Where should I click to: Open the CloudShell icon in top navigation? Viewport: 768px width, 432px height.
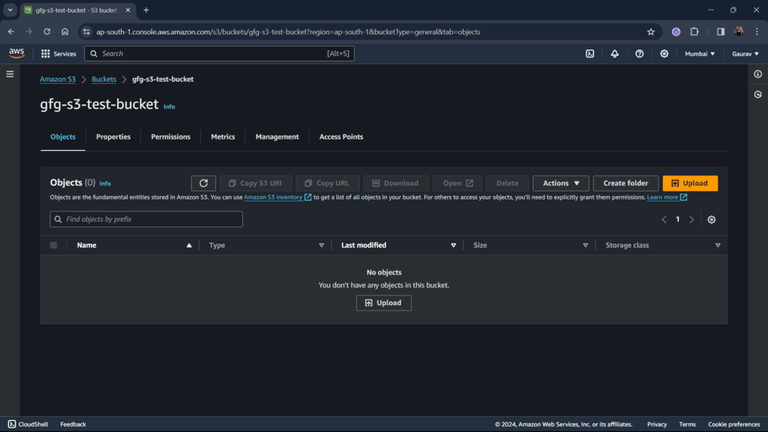coord(590,54)
